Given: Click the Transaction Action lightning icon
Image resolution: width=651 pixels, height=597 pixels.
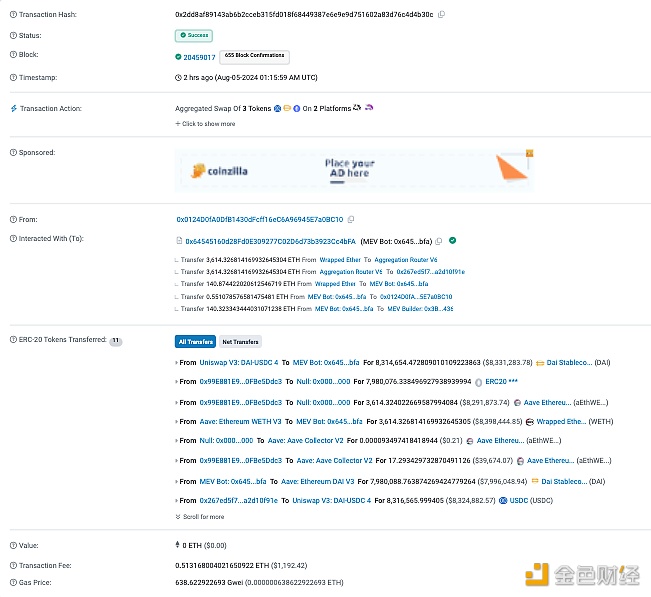Looking at the screenshot, I should pos(14,108).
